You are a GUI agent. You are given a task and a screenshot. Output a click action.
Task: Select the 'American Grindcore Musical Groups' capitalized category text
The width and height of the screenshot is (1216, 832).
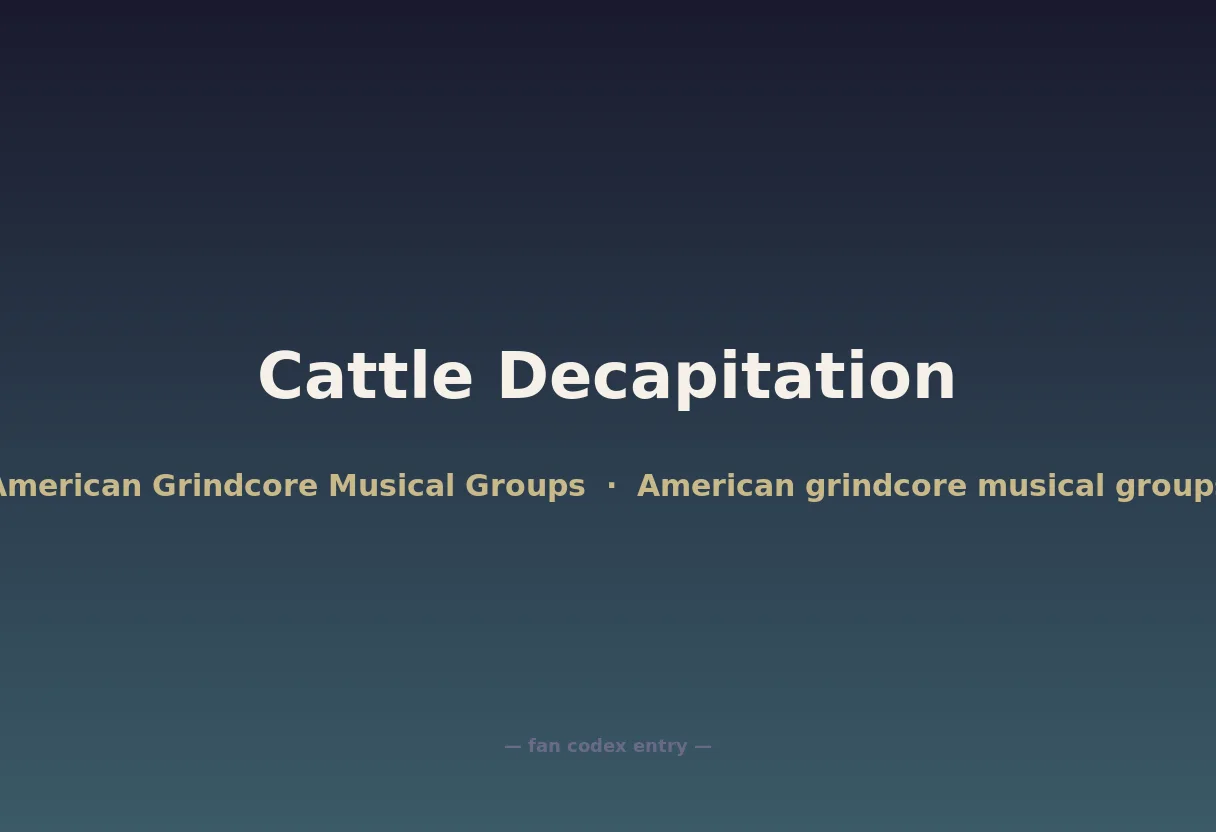(x=290, y=486)
